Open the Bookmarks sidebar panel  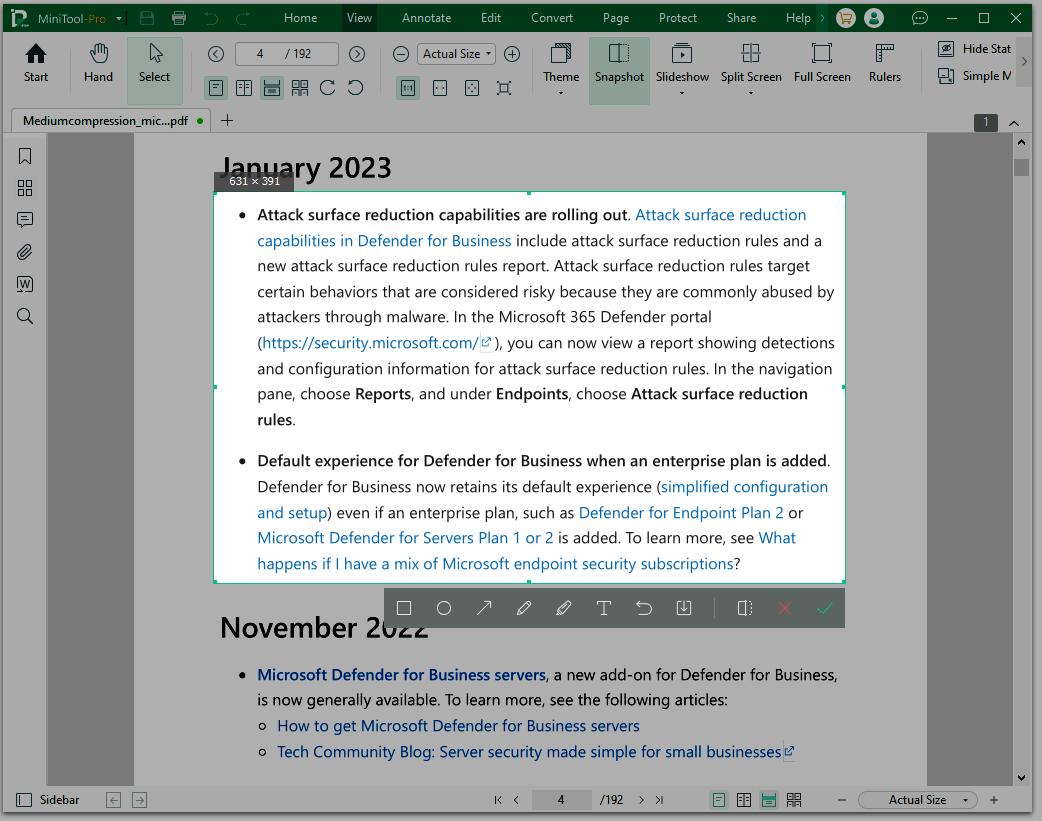pos(24,156)
